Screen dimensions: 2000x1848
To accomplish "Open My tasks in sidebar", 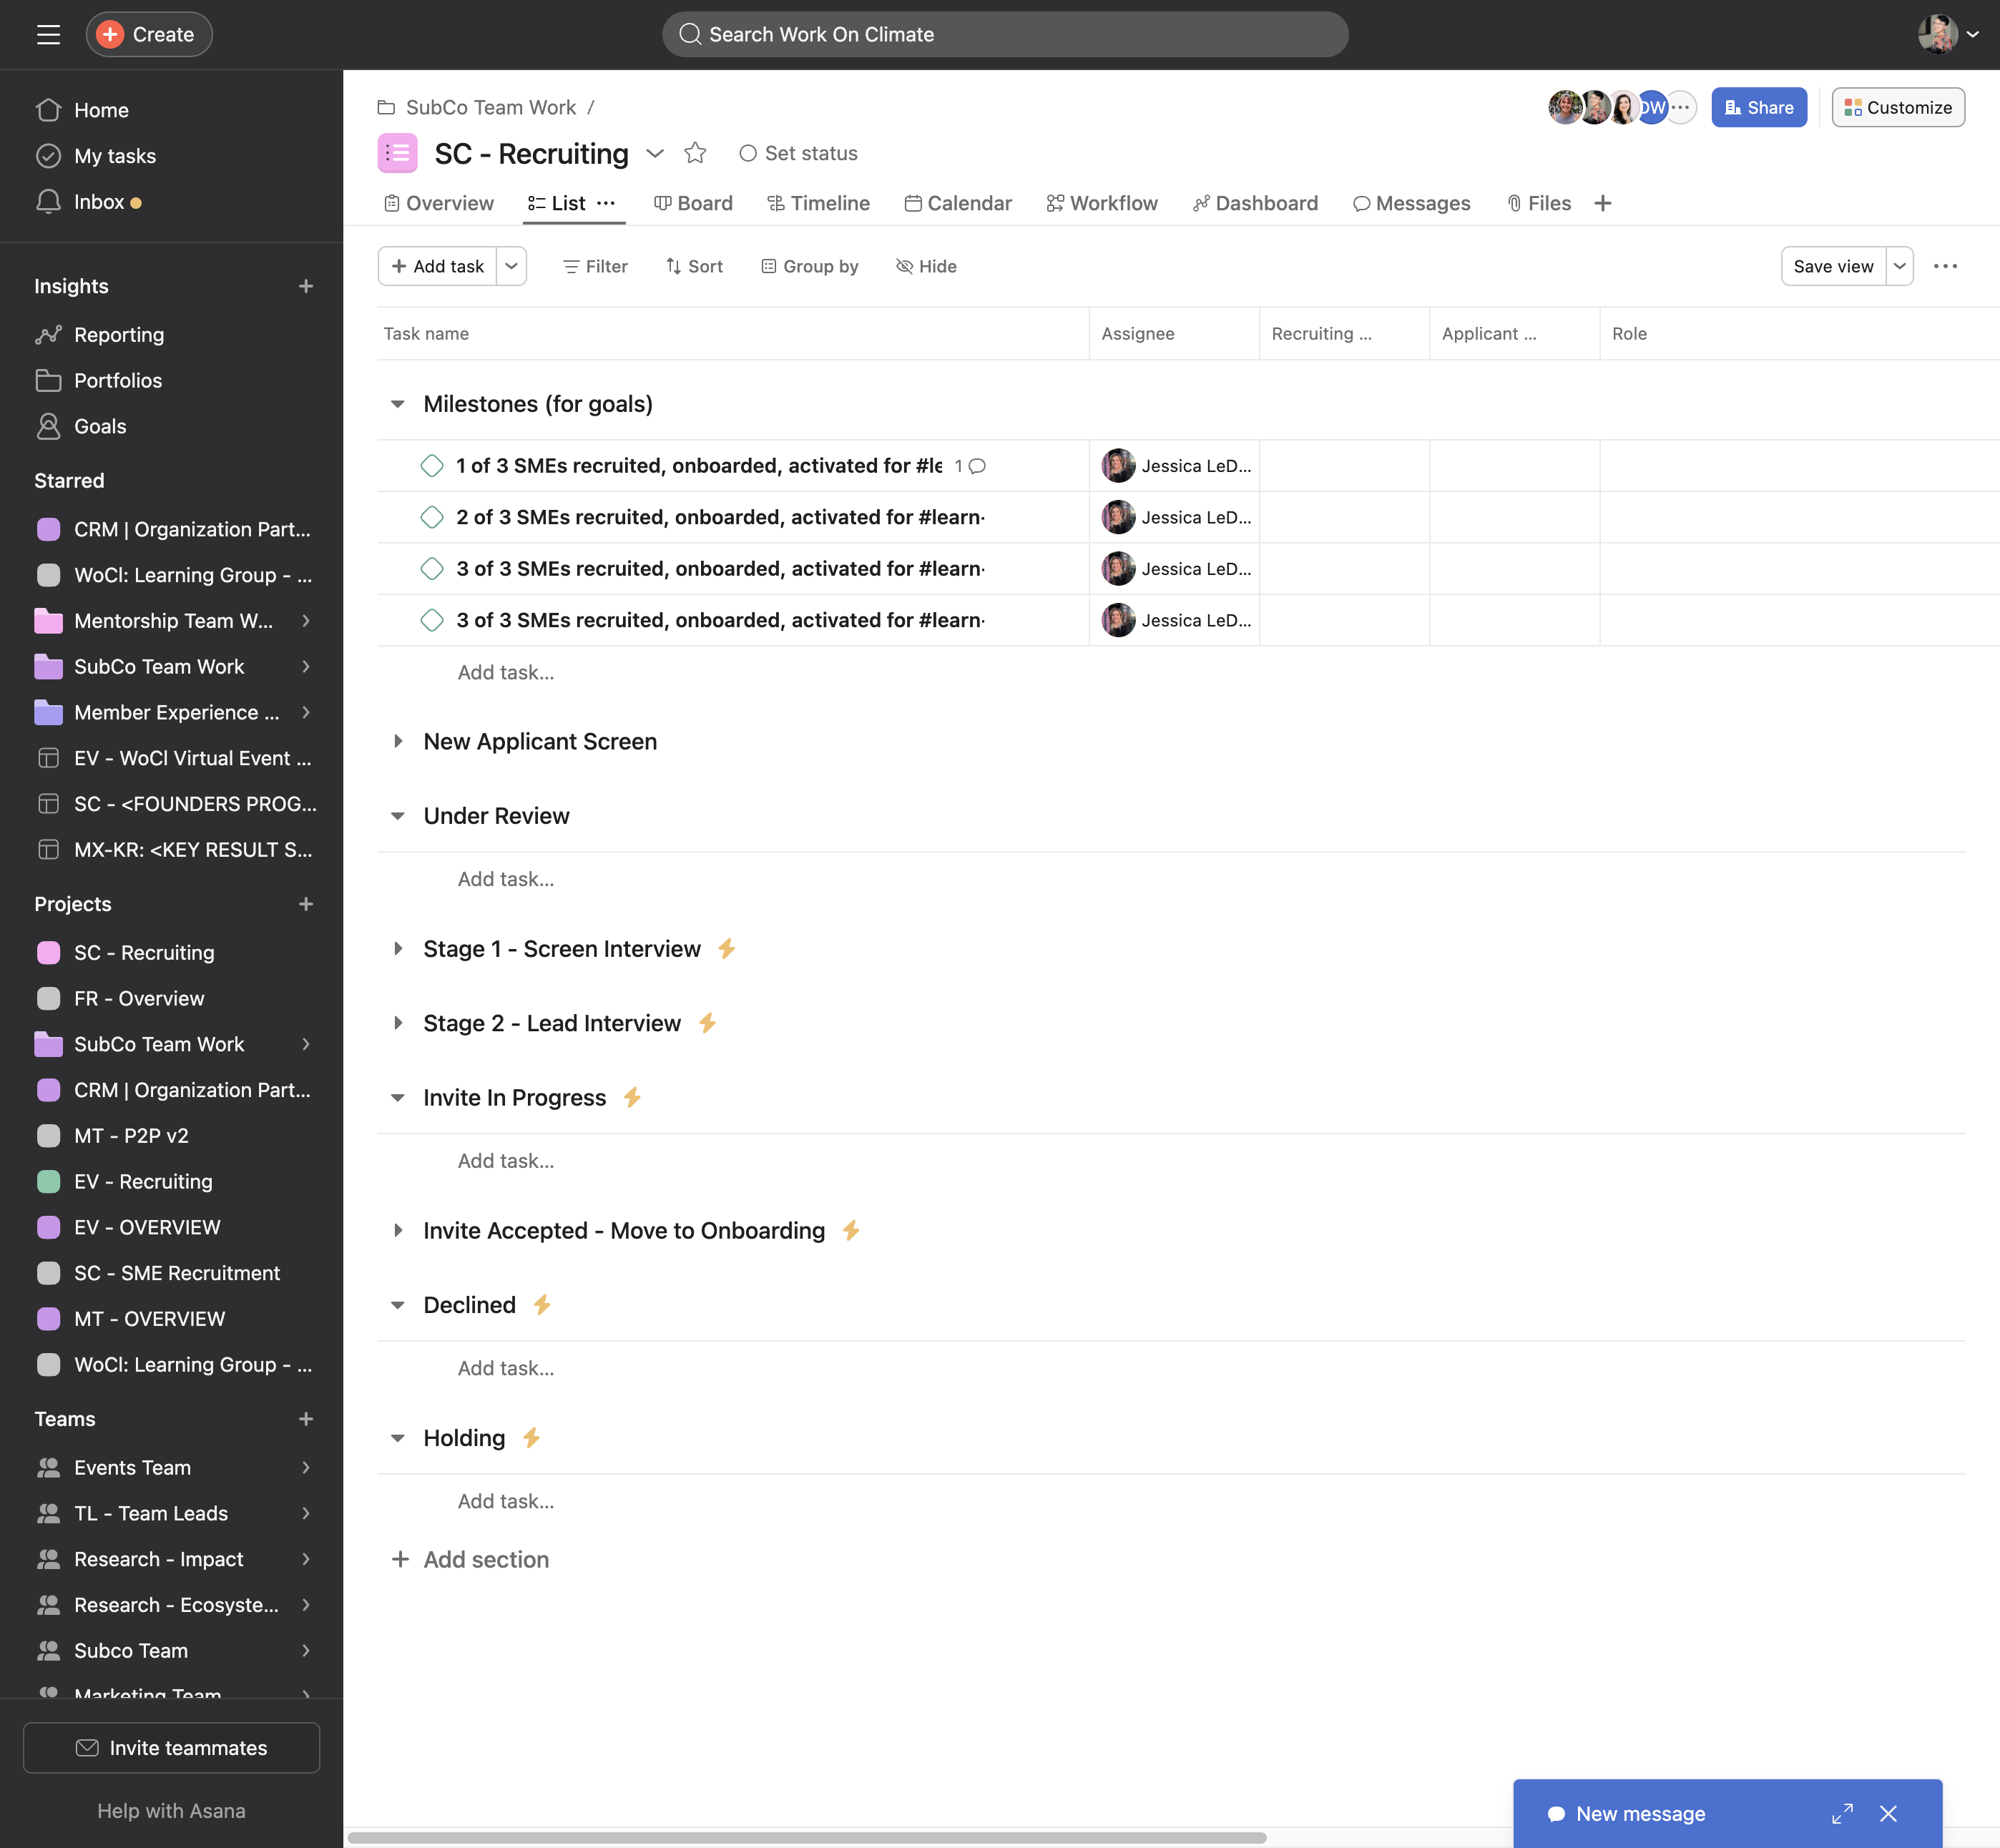I will (x=115, y=156).
